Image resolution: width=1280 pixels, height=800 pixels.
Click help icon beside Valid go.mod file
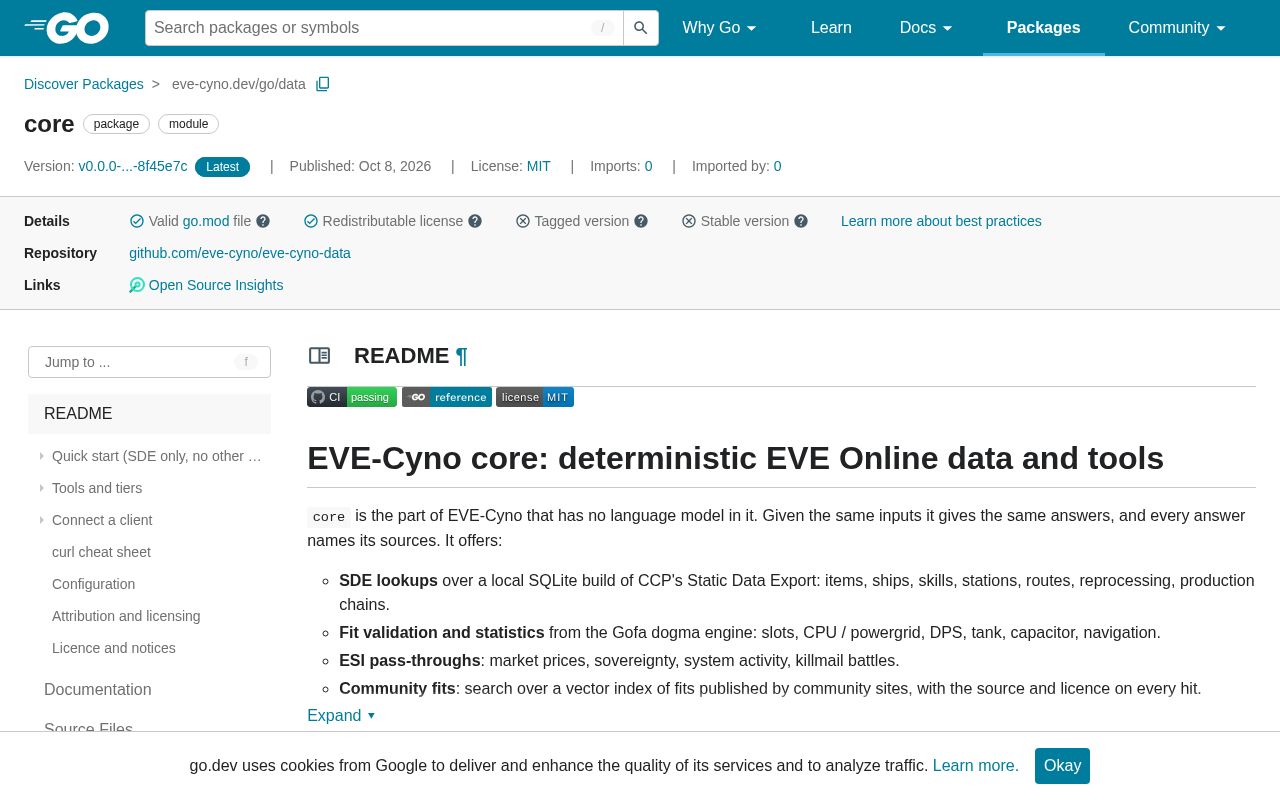[x=263, y=221]
